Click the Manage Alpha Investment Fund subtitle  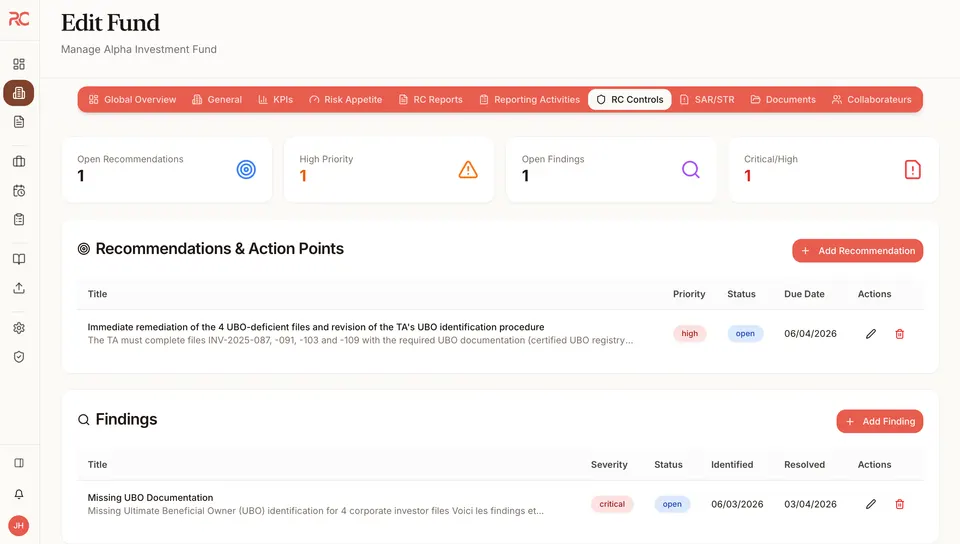click(139, 49)
